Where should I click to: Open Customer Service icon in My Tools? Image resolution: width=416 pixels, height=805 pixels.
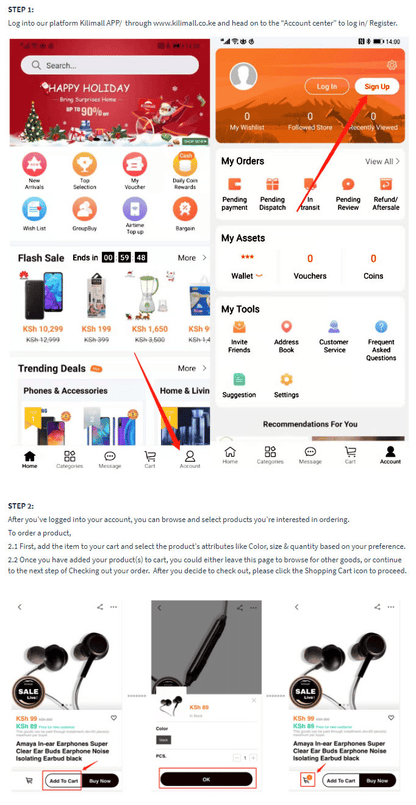334,327
